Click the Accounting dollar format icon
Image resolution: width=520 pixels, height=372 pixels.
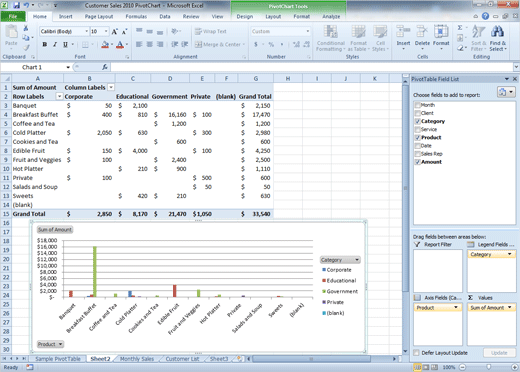(256, 44)
